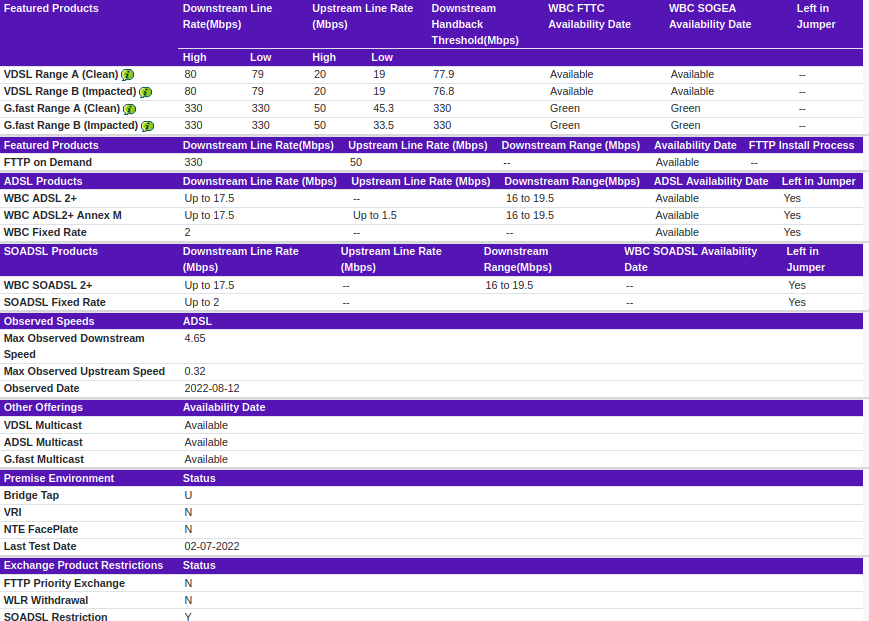869x621 pixels.
Task: Click the Other Offerings section header
Action: [43, 407]
